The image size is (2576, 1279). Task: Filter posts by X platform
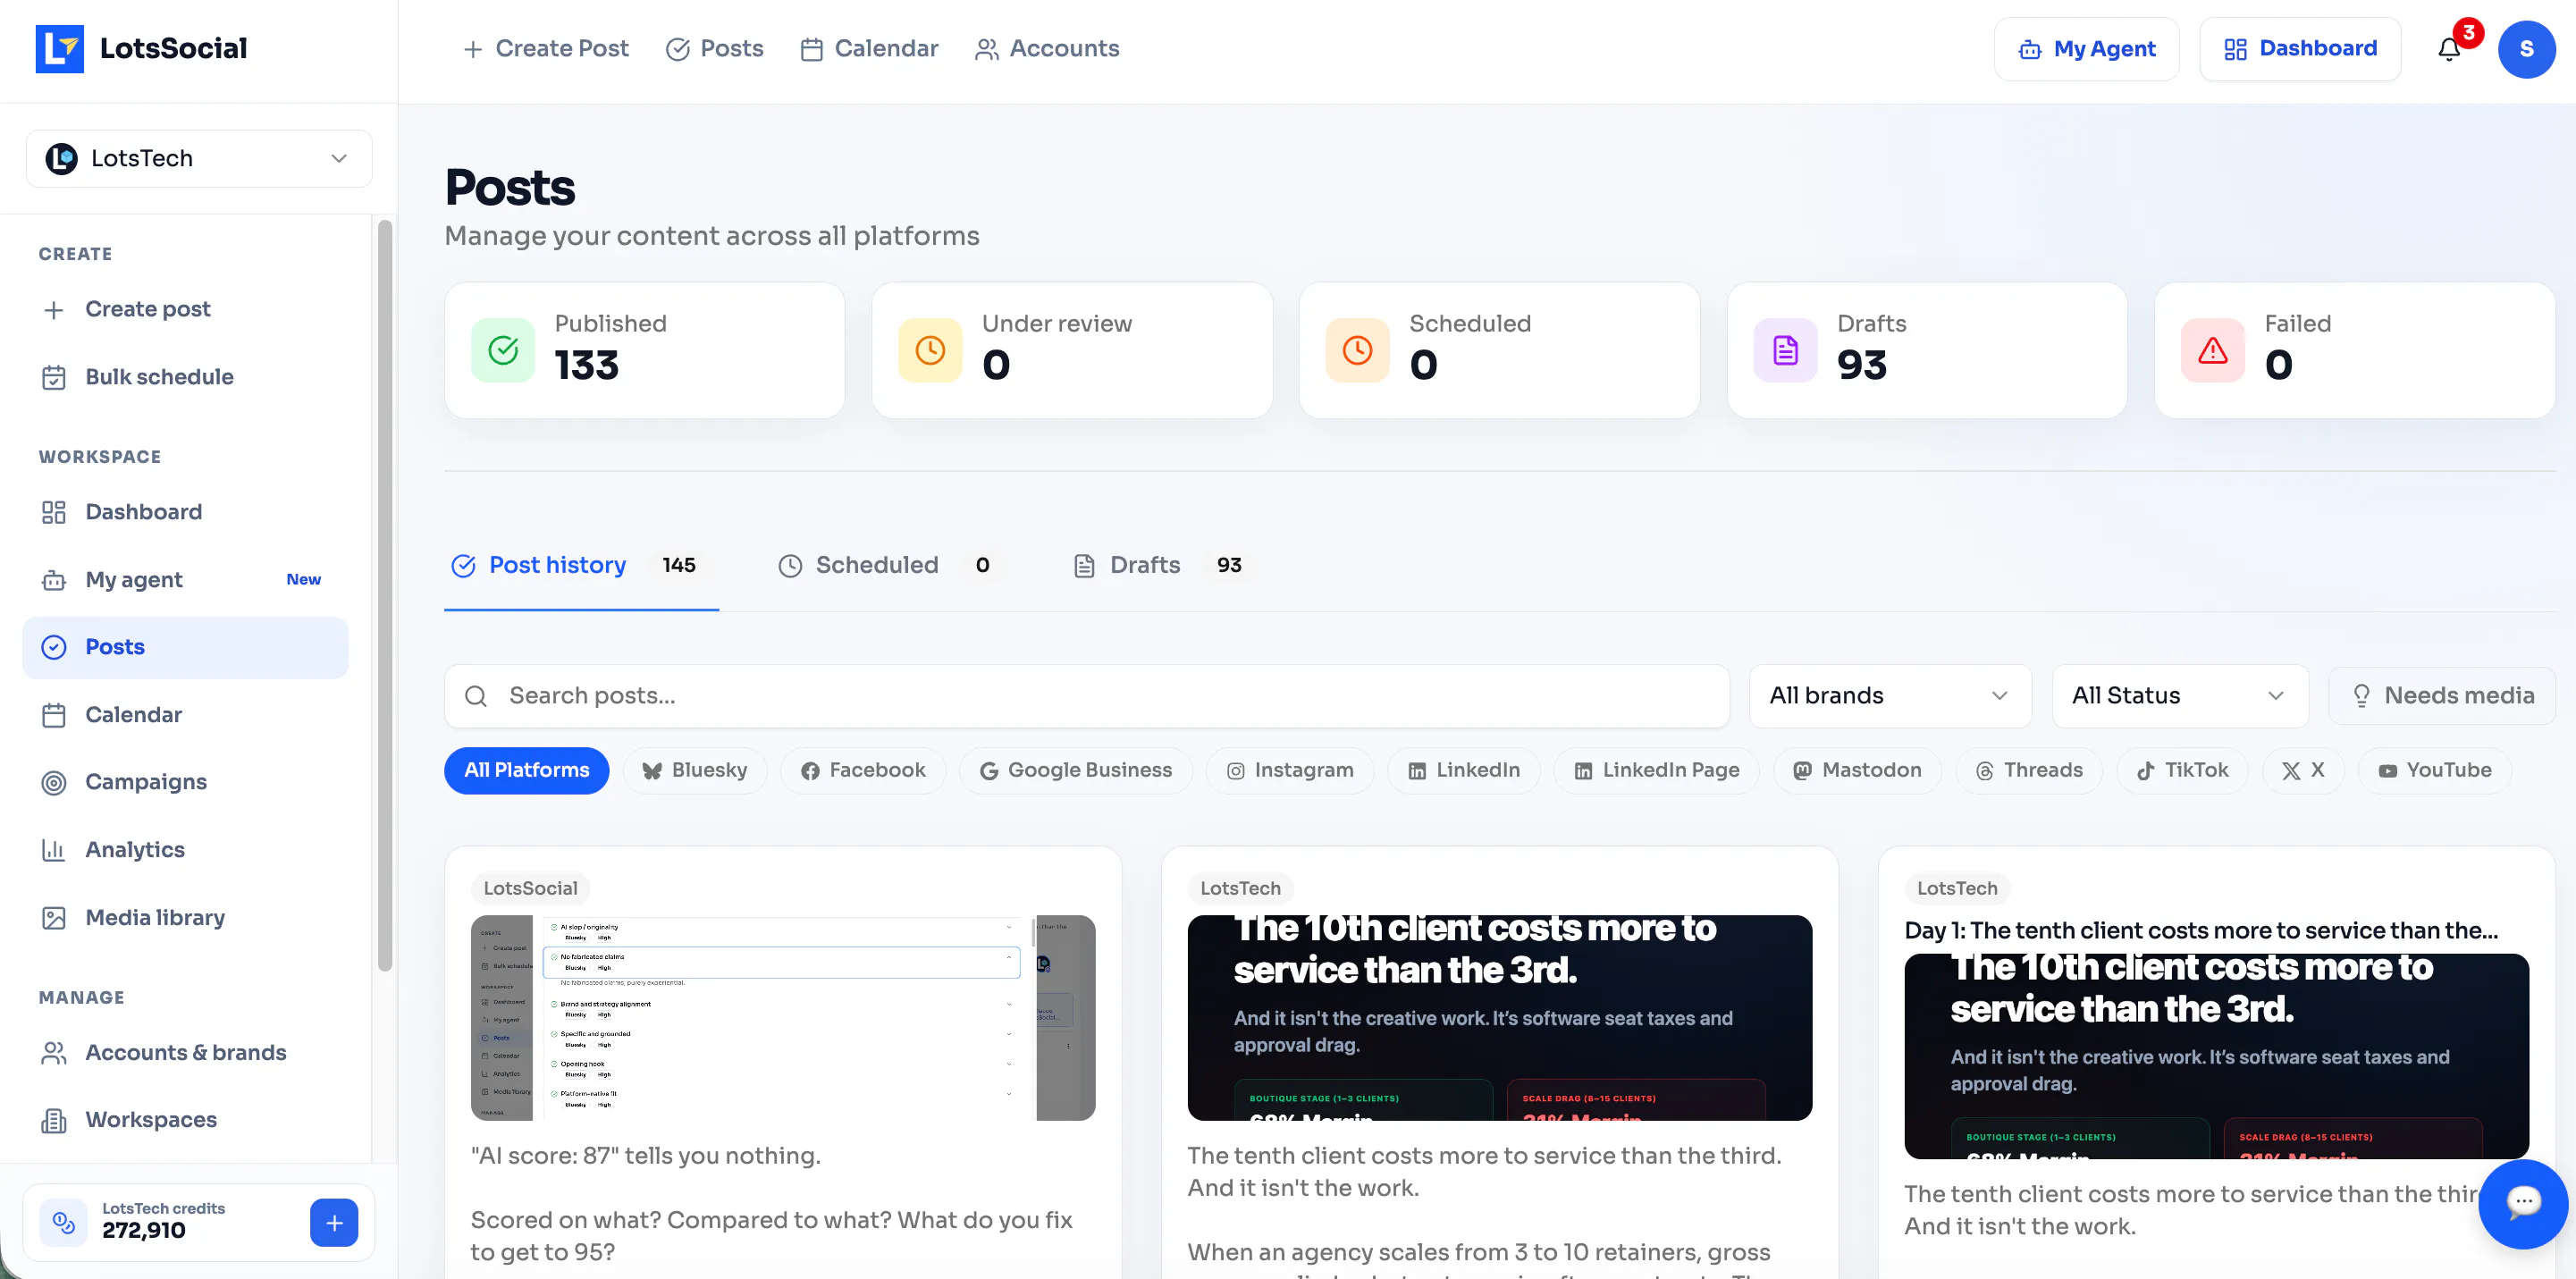[2303, 770]
